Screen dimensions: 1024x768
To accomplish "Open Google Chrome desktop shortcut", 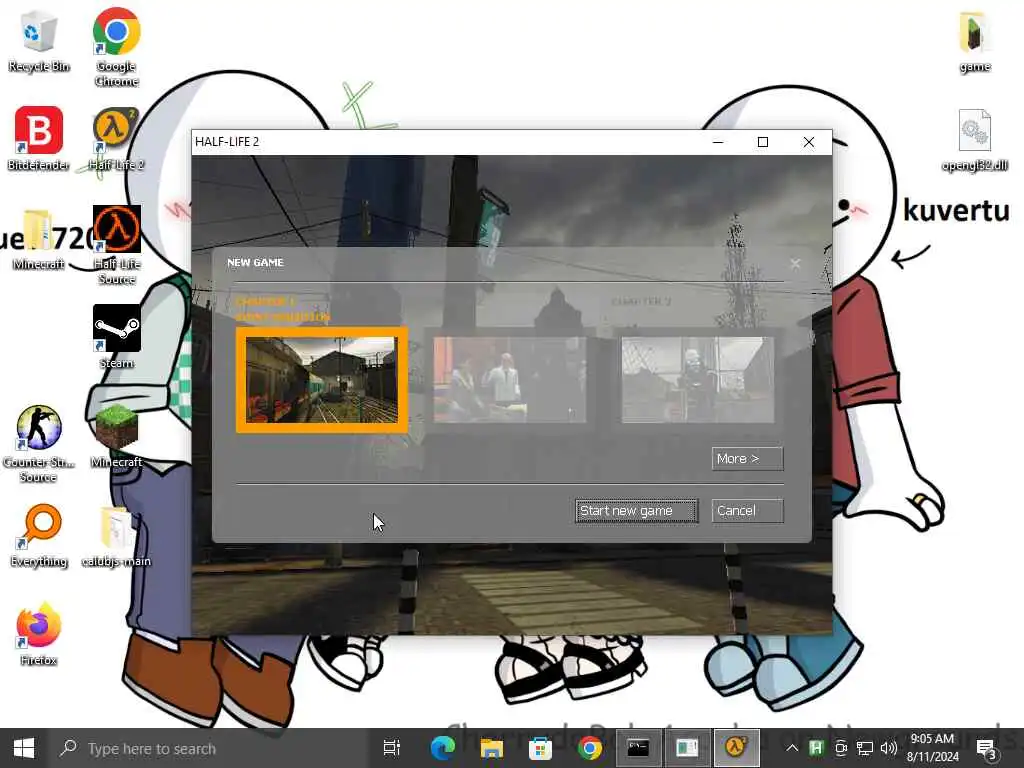I will coord(116,47).
